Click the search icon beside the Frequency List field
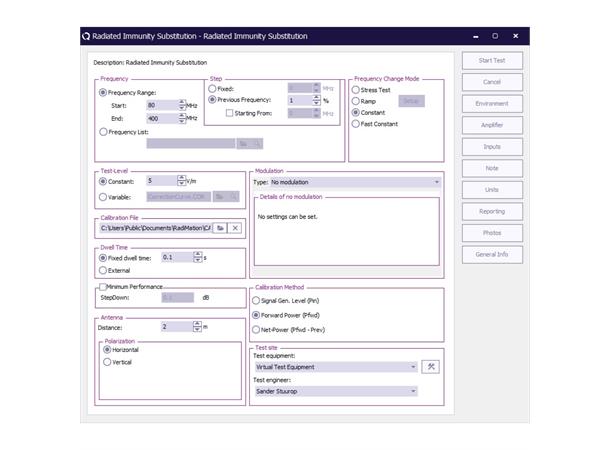This screenshot has height=450, width=610. 256,144
